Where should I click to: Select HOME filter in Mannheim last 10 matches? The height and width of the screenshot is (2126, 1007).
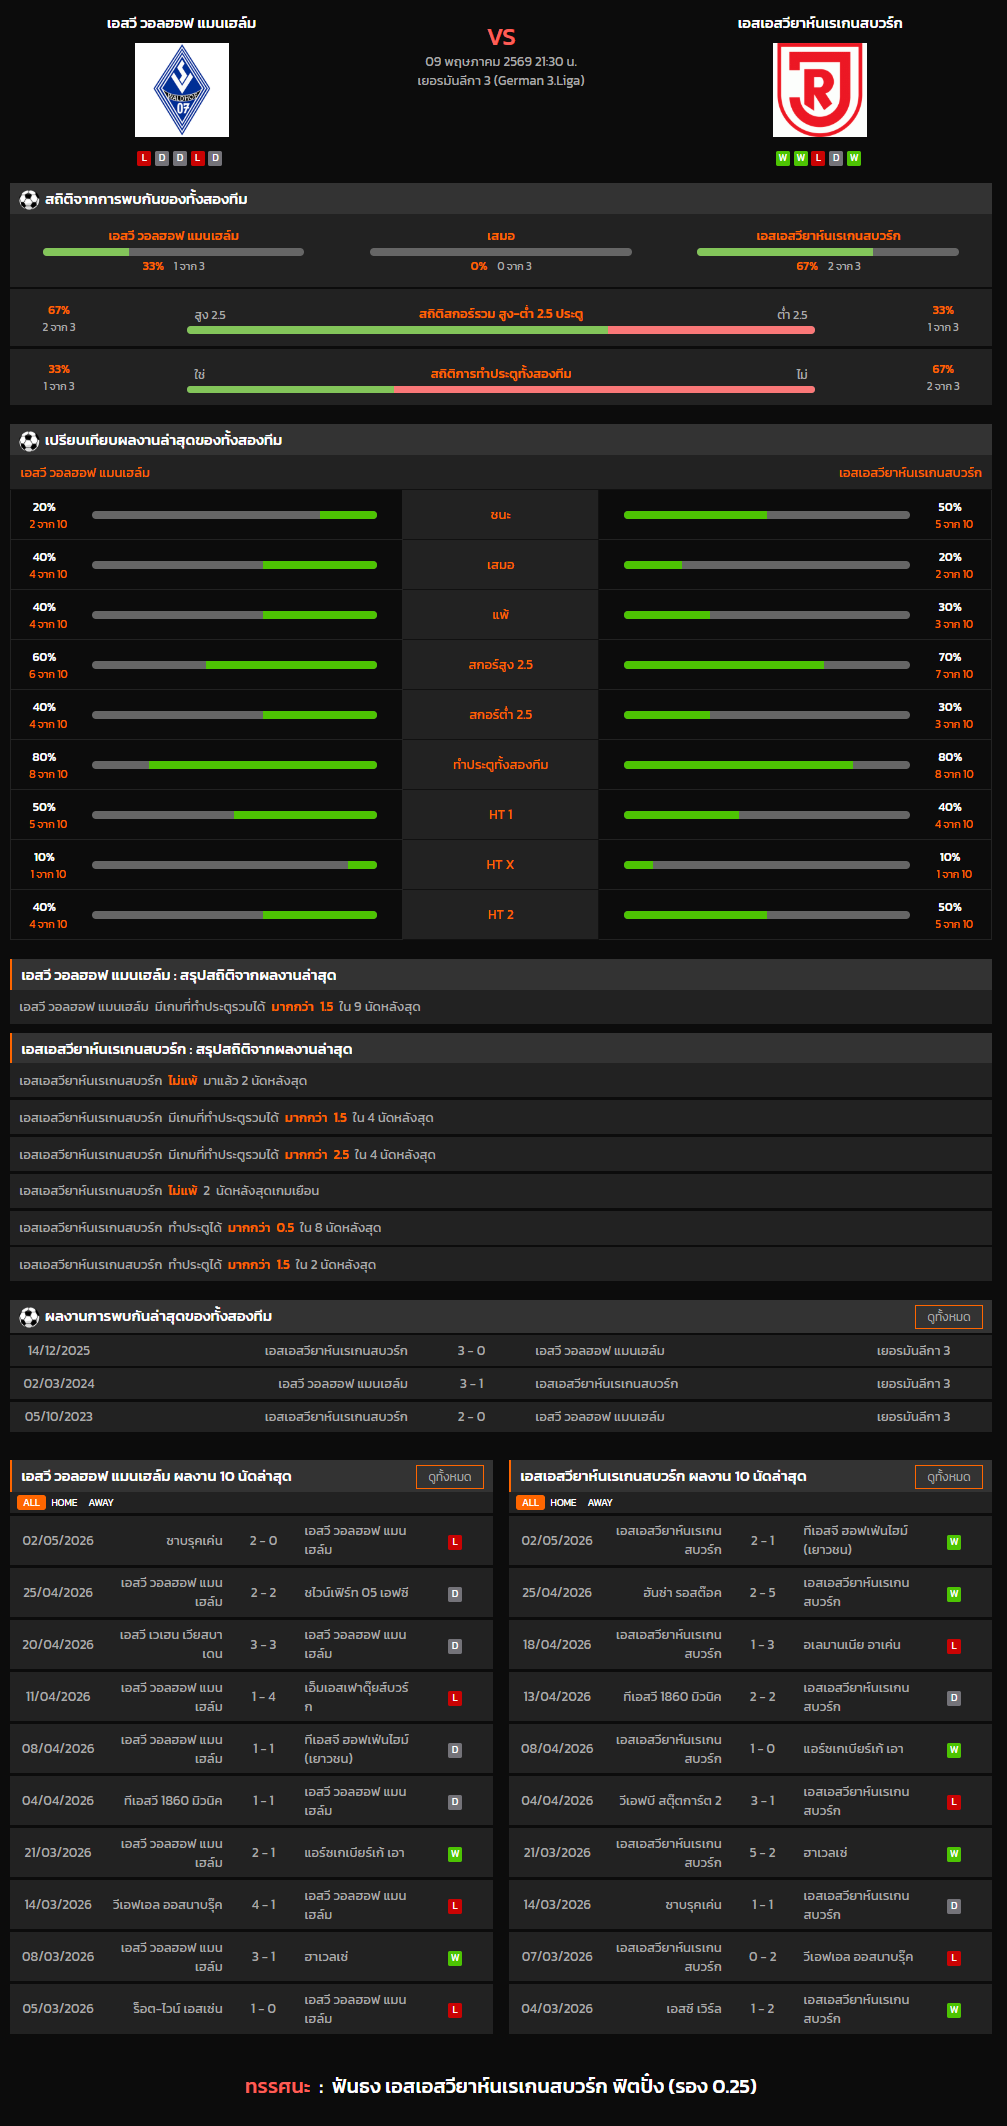tap(64, 1502)
